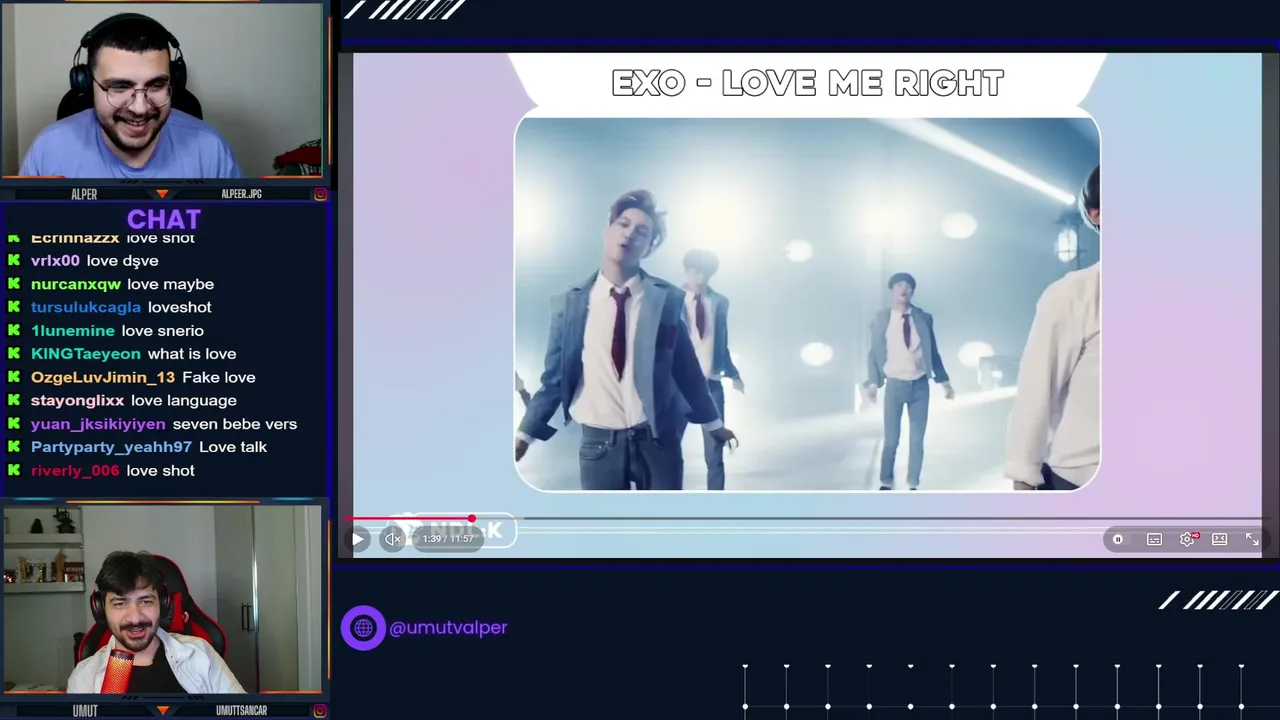Click the red video progress bar handle

pos(471,519)
